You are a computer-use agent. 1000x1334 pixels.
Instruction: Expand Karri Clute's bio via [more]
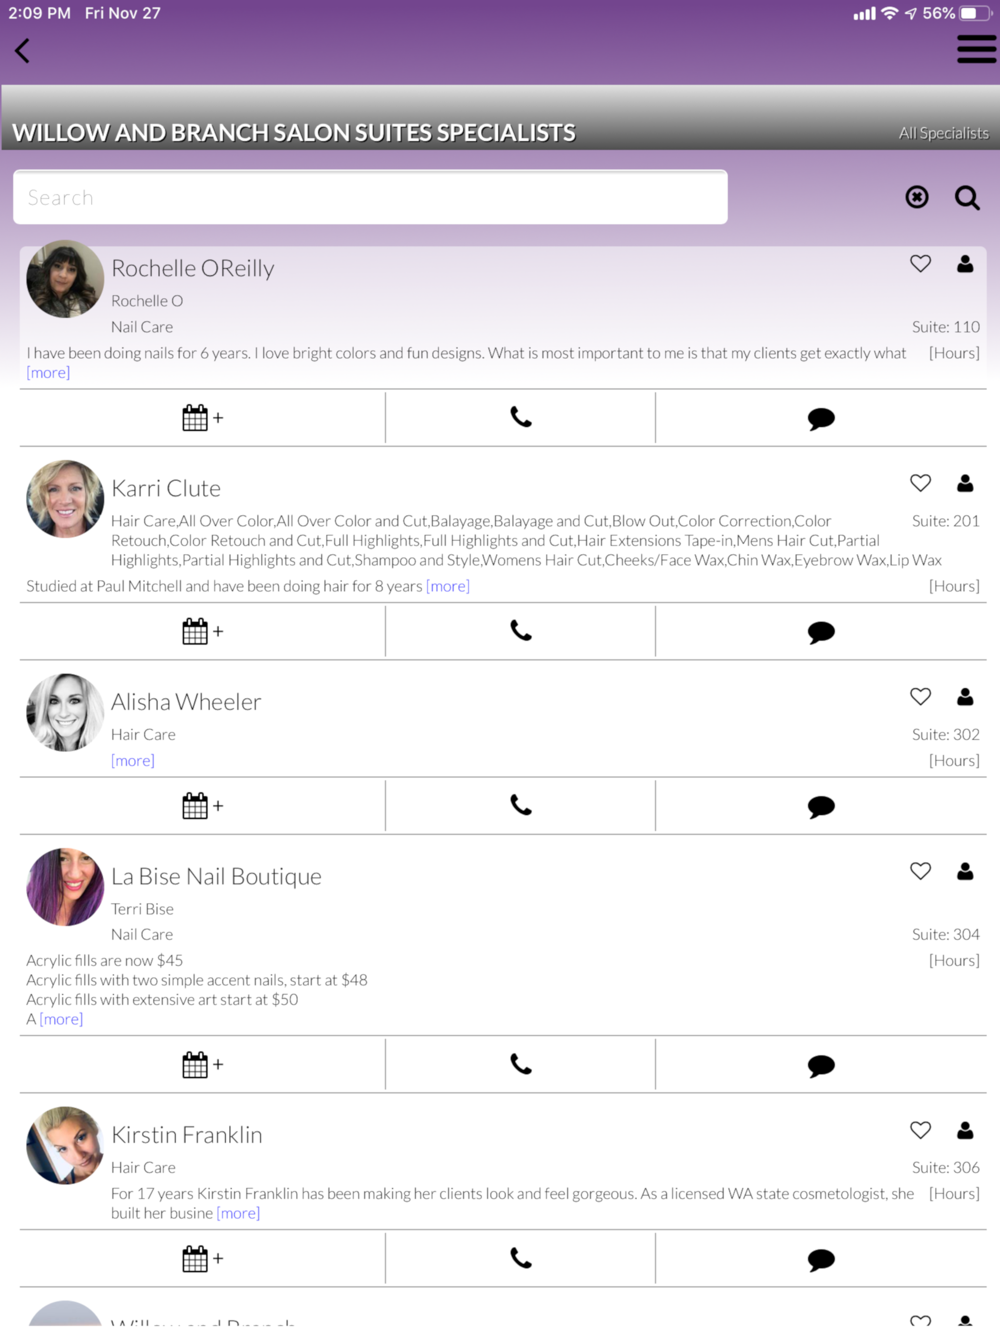(448, 586)
